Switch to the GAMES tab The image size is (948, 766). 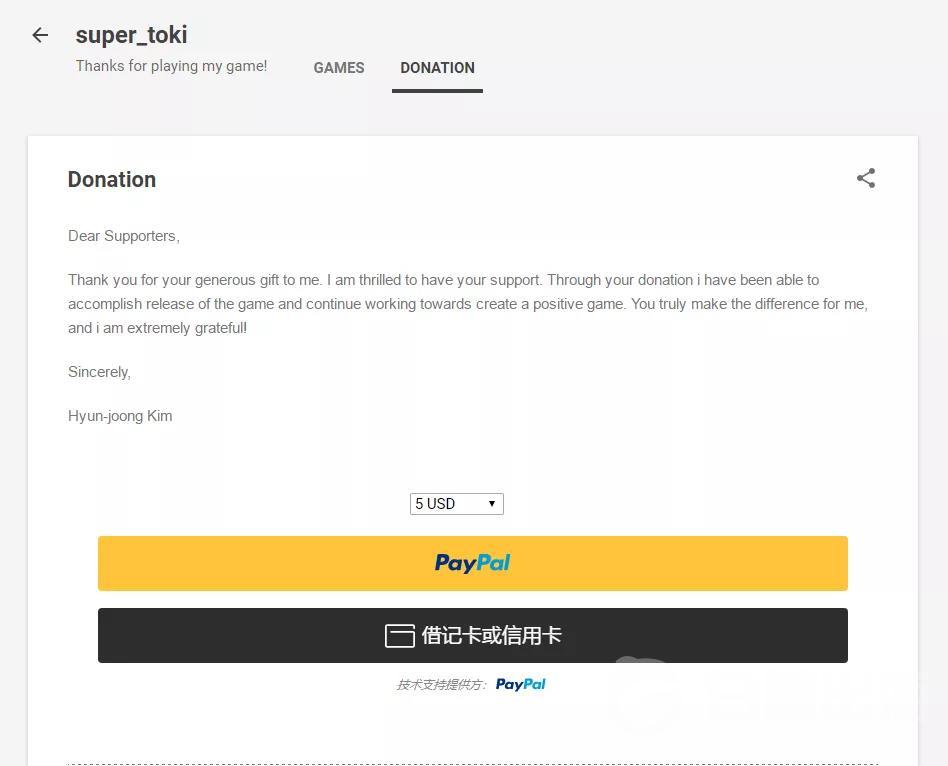pyautogui.click(x=339, y=68)
